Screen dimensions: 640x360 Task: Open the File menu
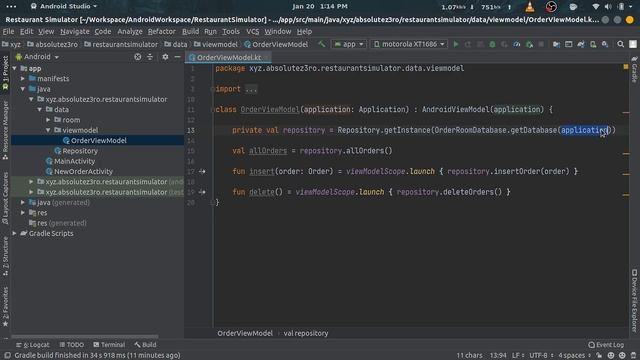tap(8, 31)
